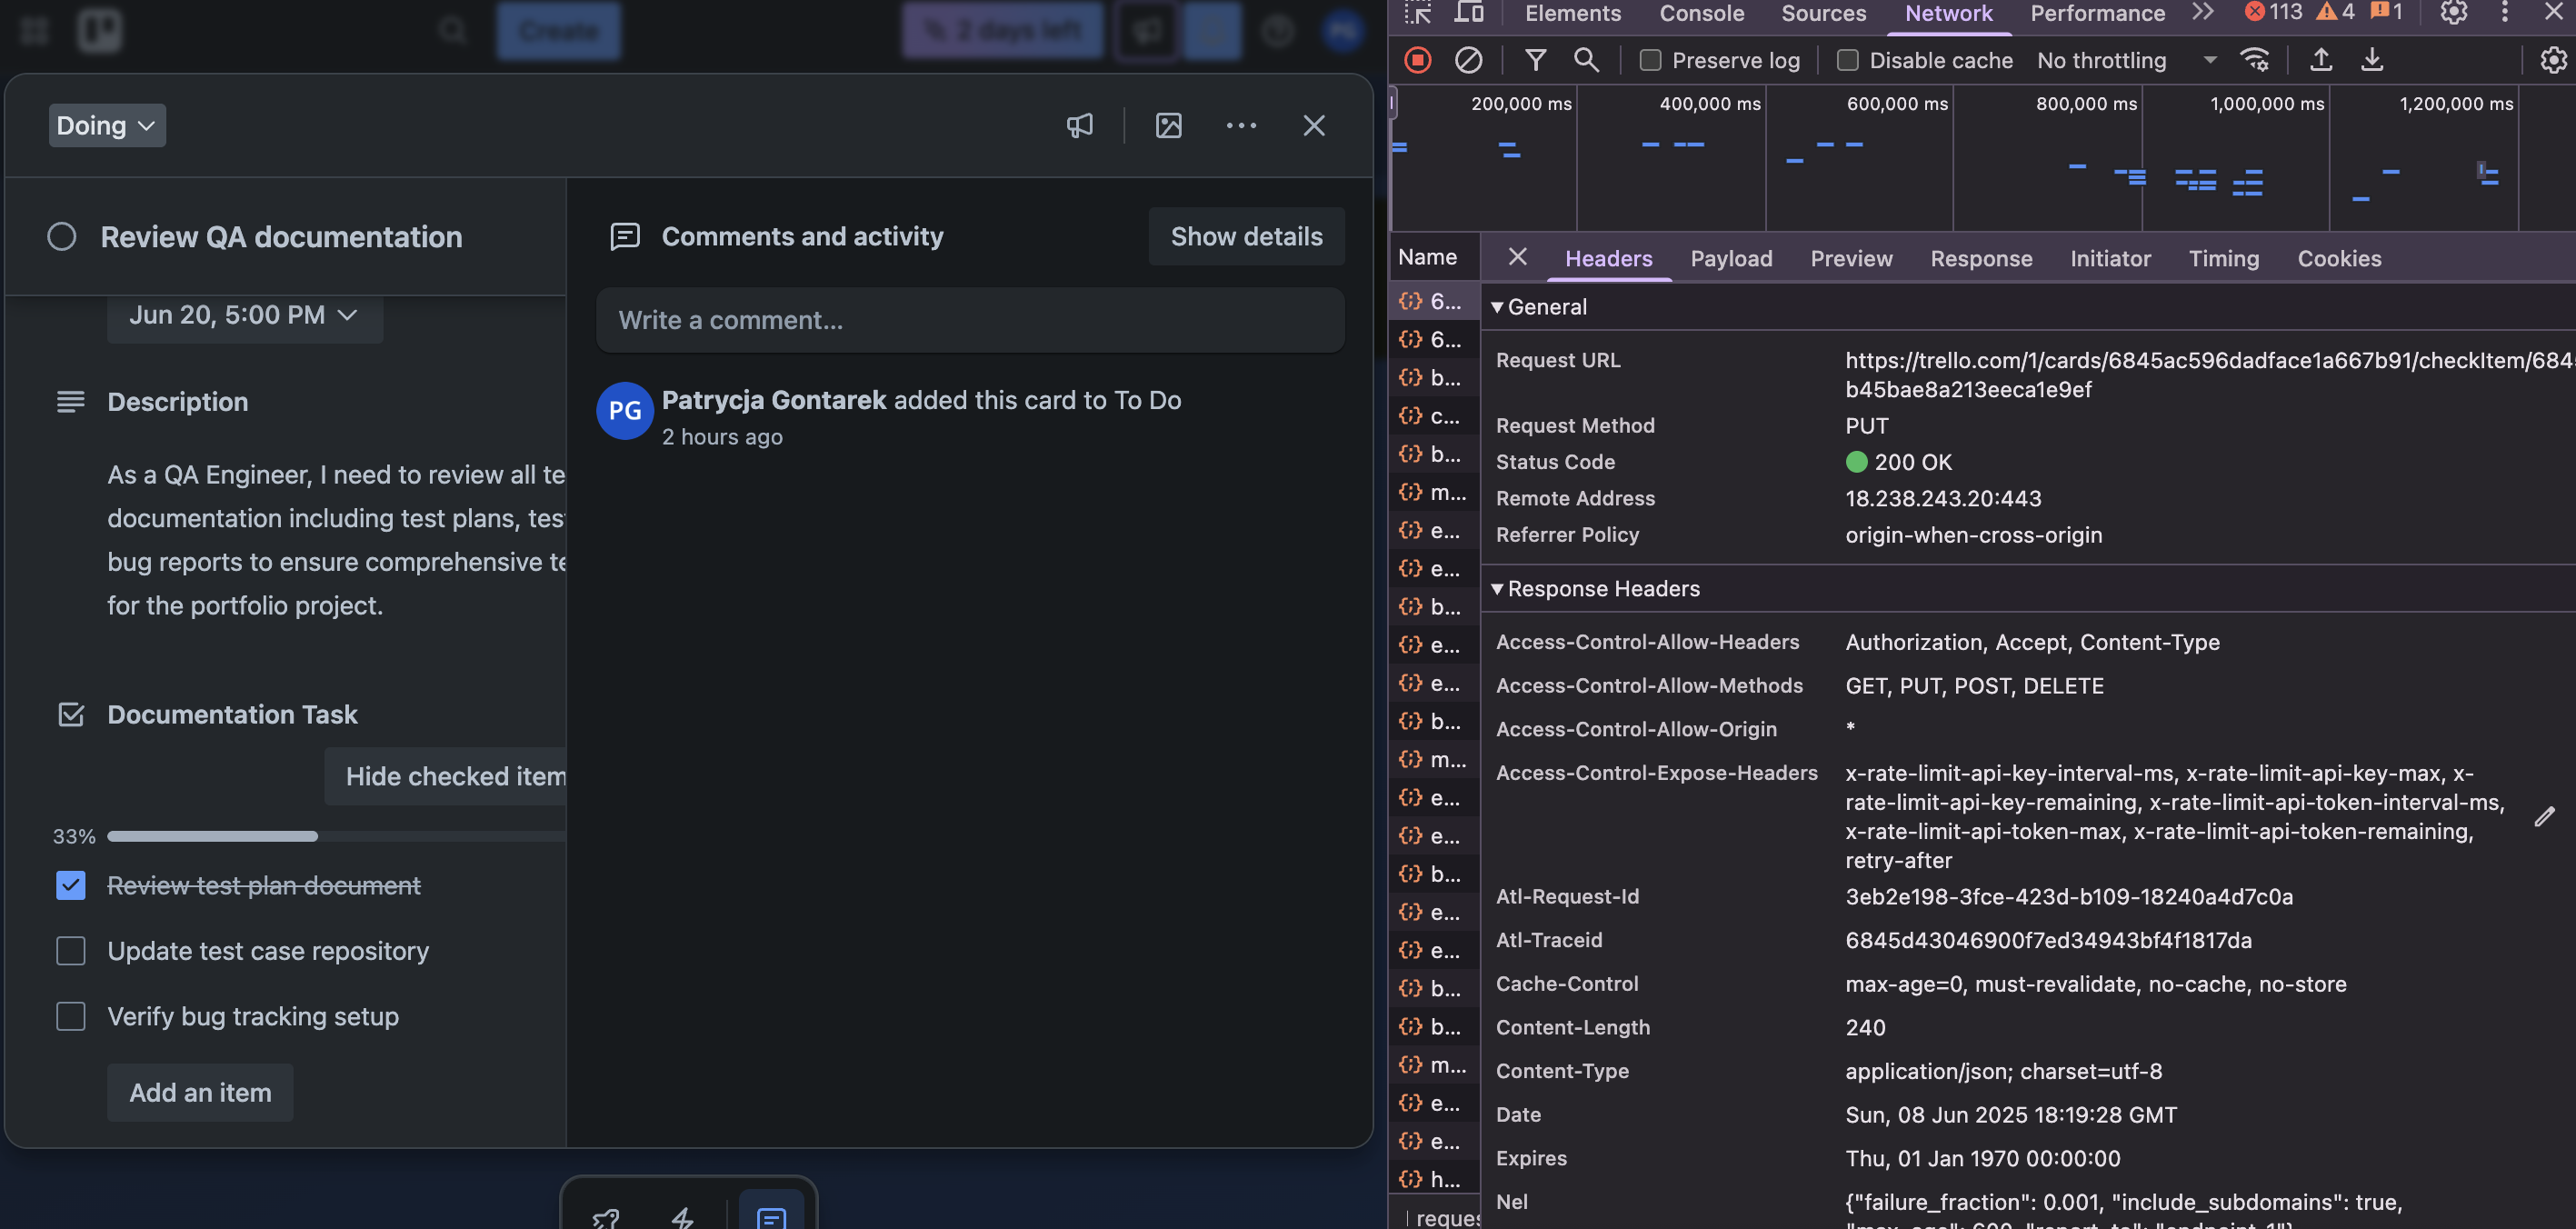2576x1229 pixels.
Task: Open the card actions three-dot menu
Action: coord(1241,125)
